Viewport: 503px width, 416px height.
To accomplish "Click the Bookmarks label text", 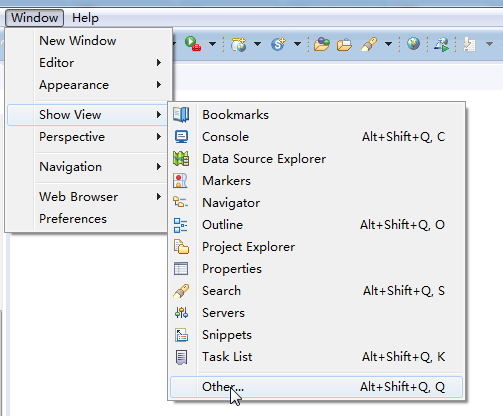I will pos(235,115).
